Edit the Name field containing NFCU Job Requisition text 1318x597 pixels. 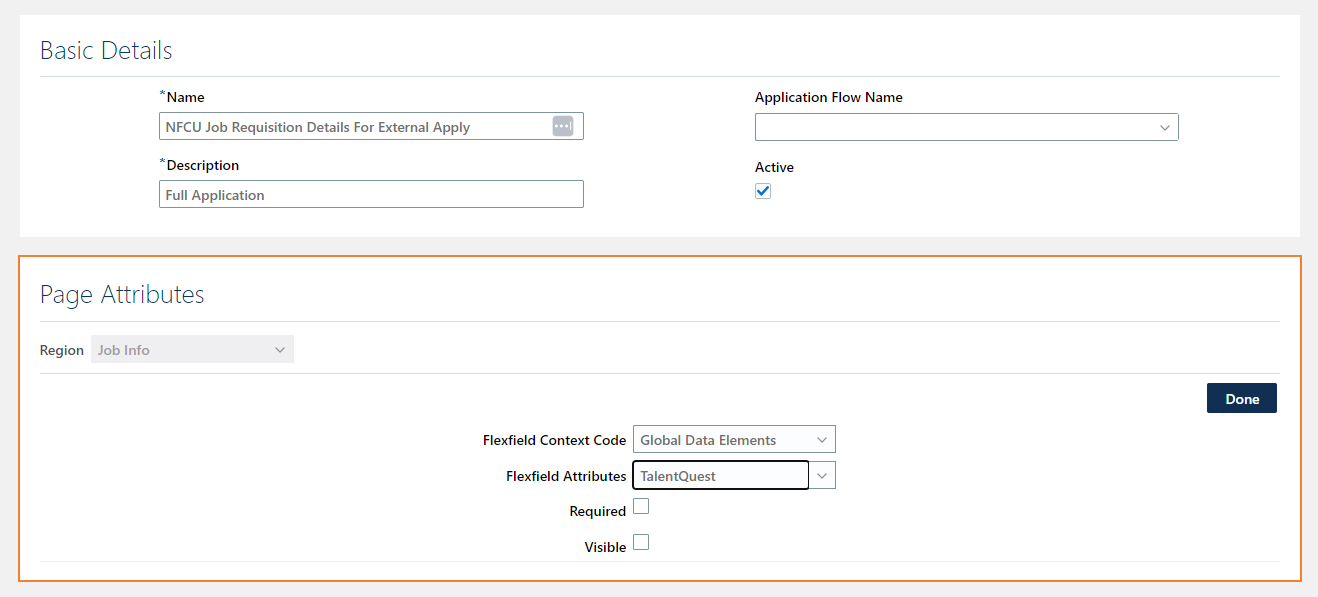tap(350, 126)
